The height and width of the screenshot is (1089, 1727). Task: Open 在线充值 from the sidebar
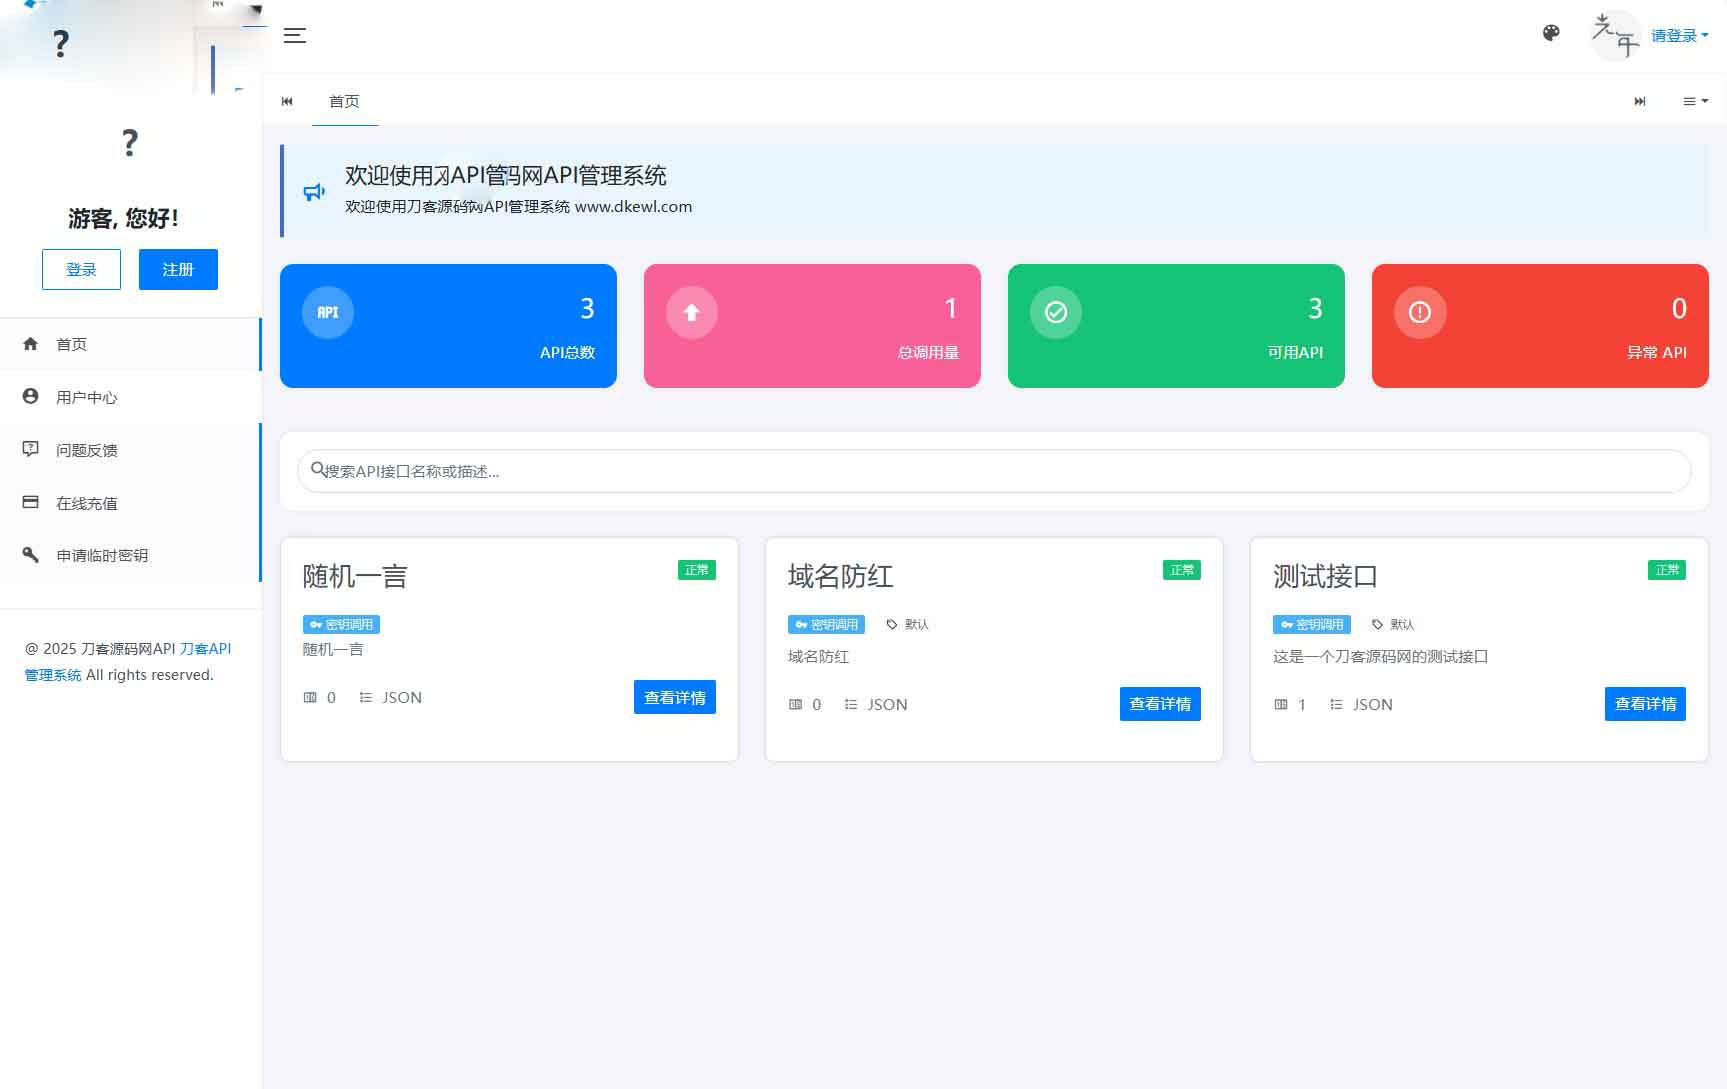86,503
